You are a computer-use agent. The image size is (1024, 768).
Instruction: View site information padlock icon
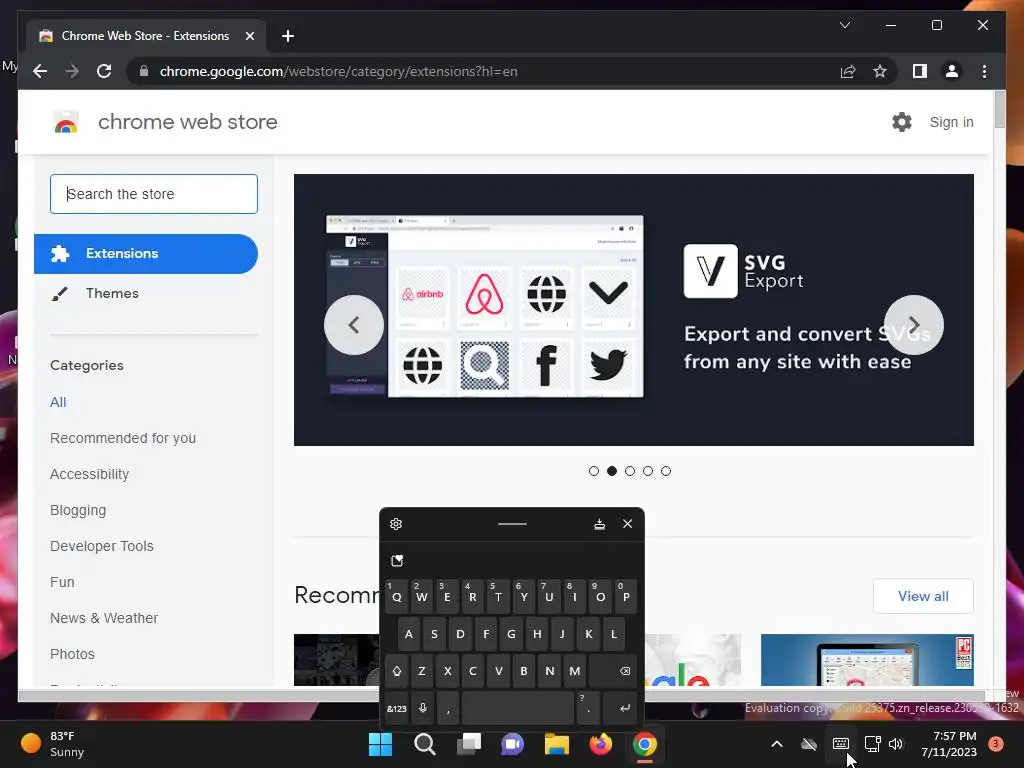(x=144, y=71)
